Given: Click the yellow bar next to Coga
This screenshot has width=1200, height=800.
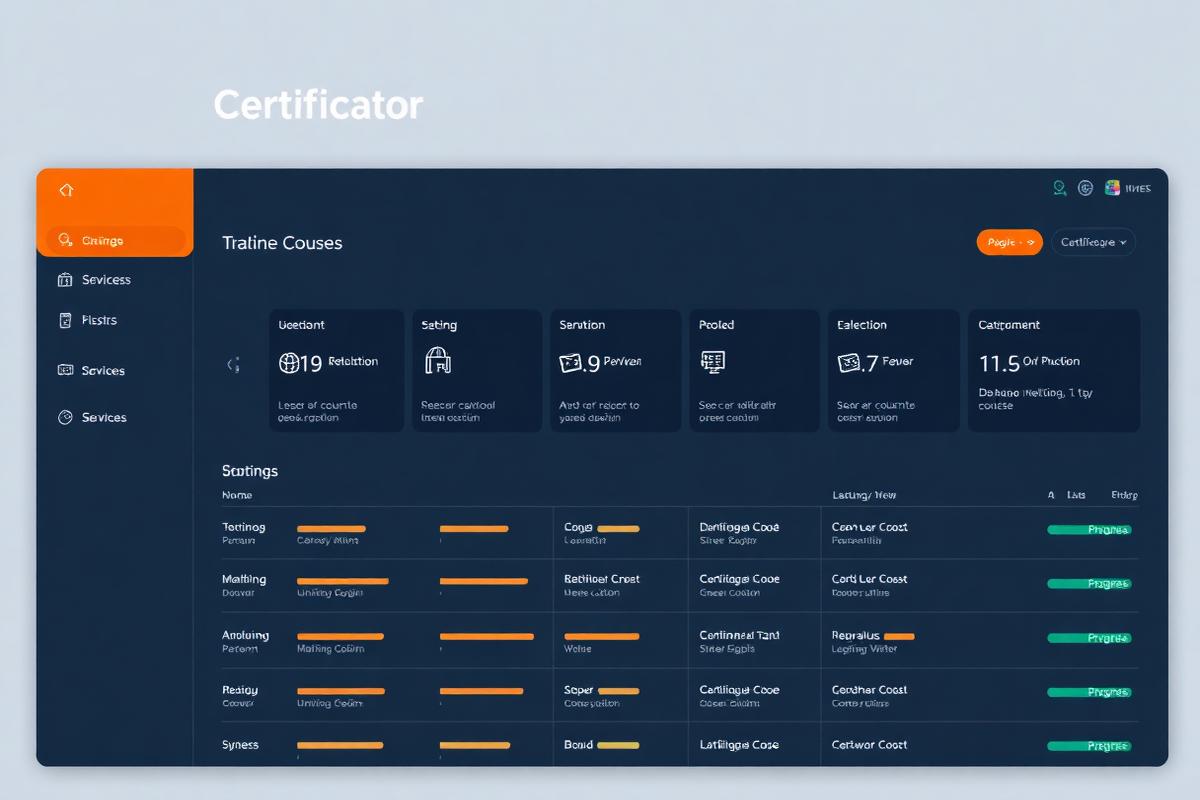Looking at the screenshot, I should (x=618, y=528).
